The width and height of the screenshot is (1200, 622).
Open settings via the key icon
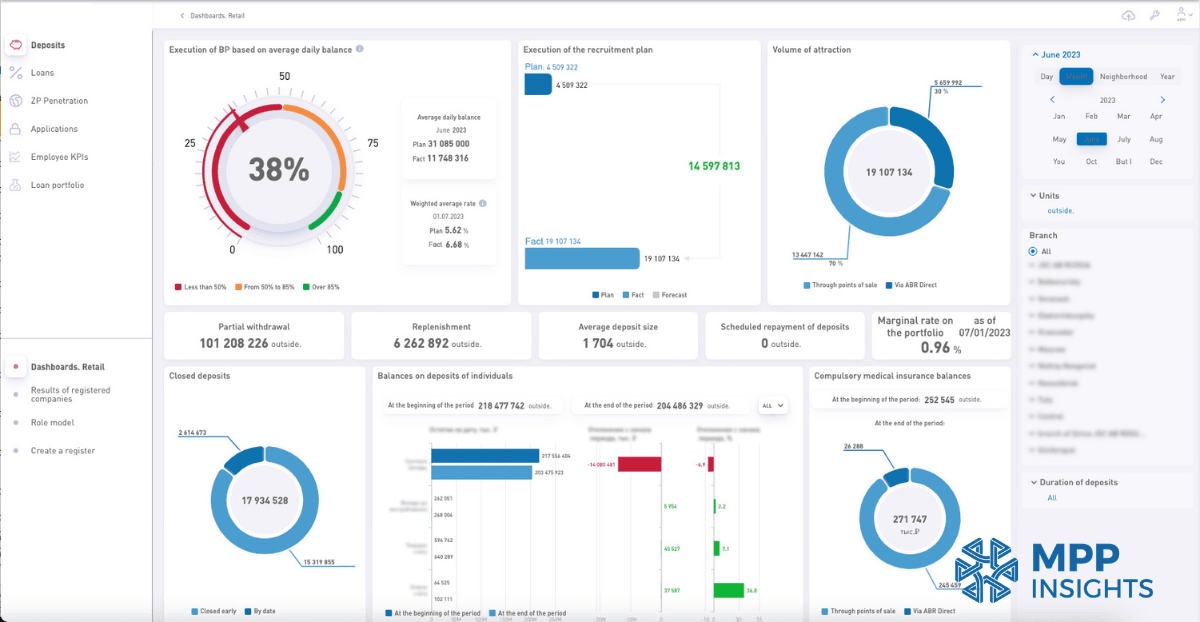(1155, 15)
